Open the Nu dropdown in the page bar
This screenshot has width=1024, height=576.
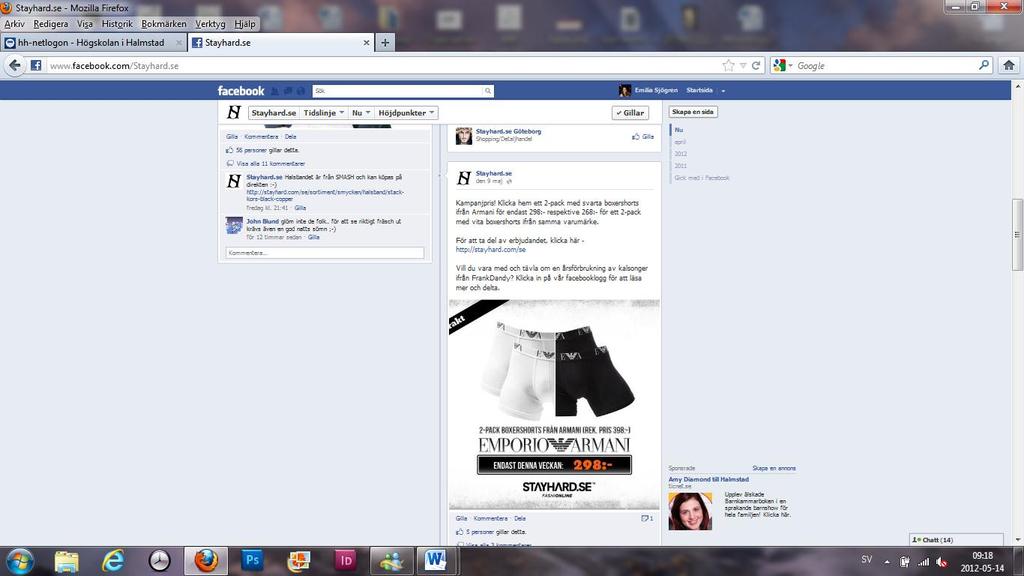361,113
